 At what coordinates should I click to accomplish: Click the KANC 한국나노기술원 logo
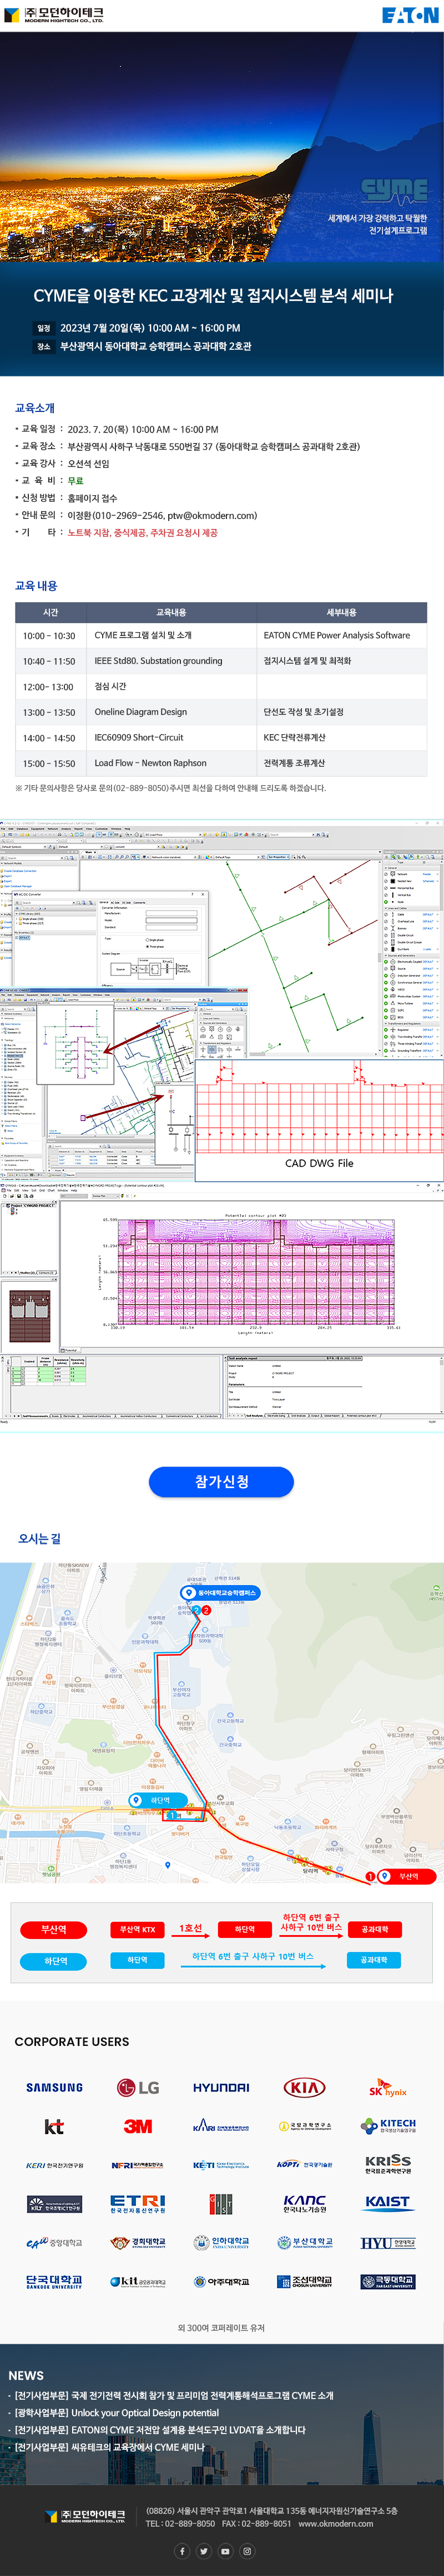304,2203
